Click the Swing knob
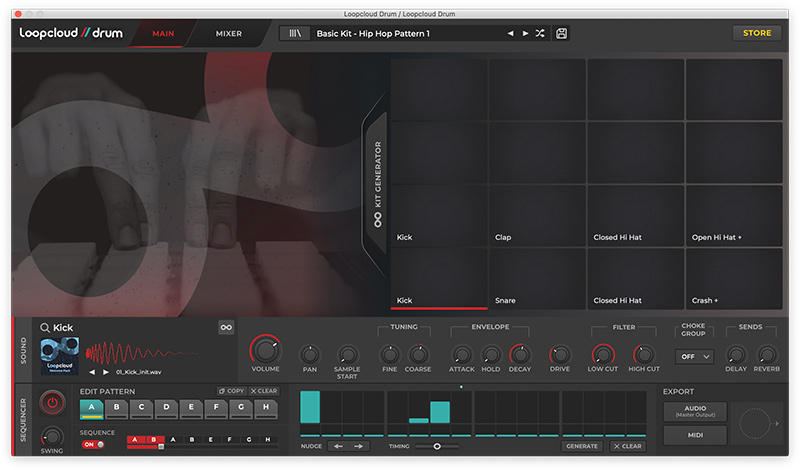The height and width of the screenshot is (470, 800). [52, 437]
